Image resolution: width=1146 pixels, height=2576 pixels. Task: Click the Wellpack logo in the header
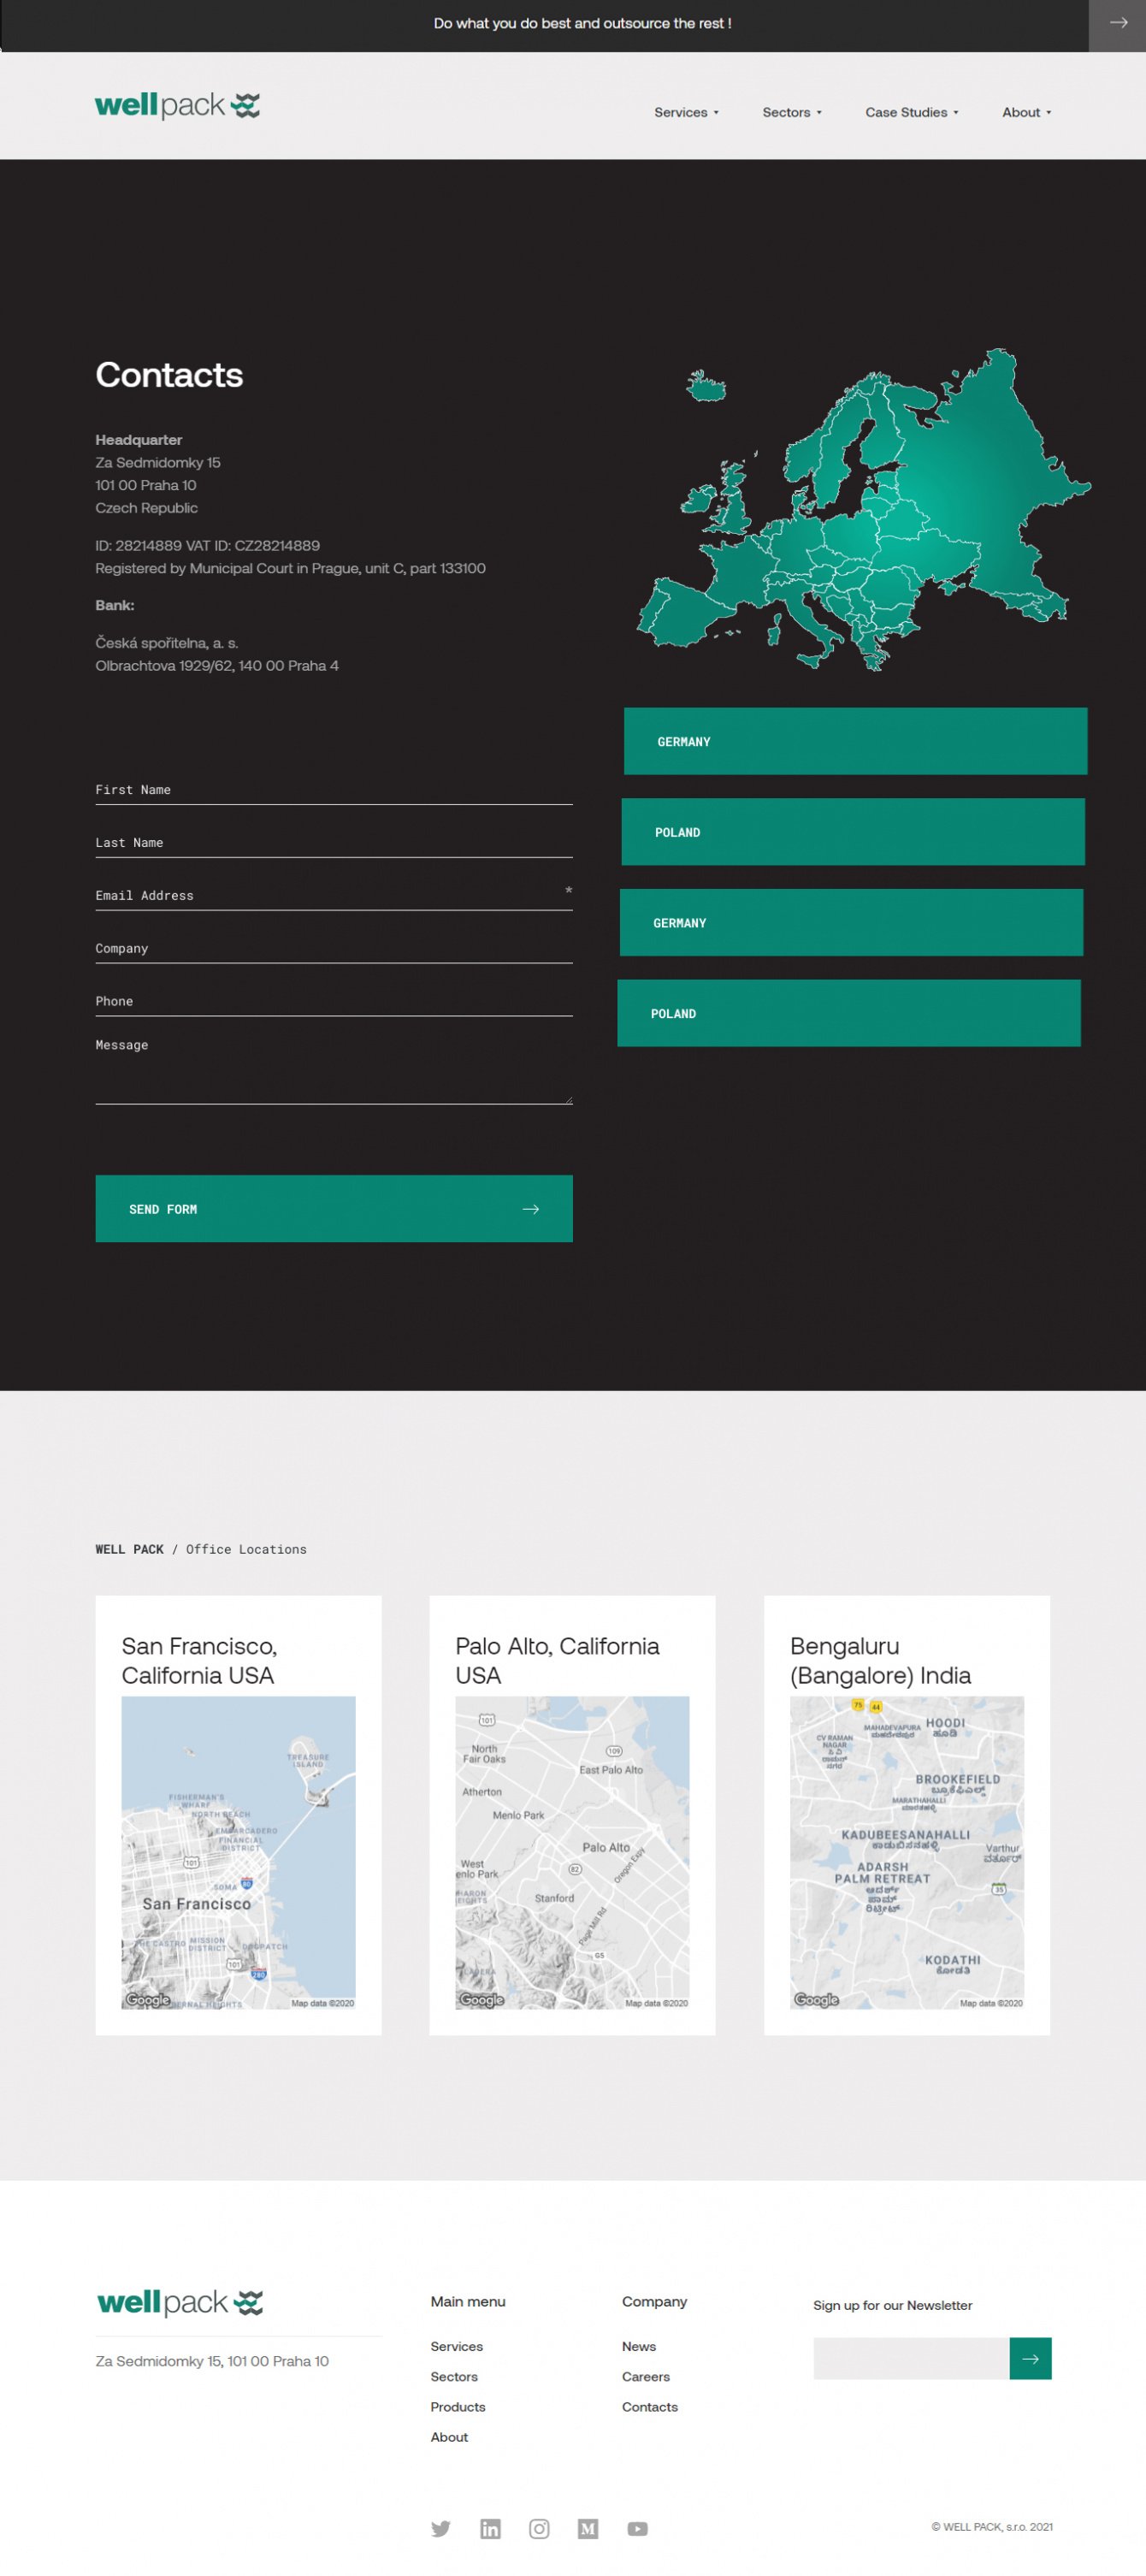click(x=177, y=105)
